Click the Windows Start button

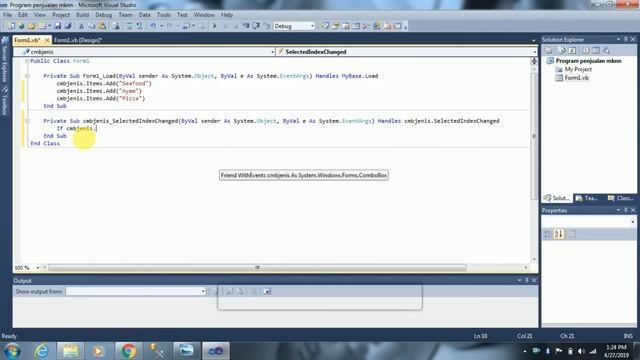pos(12,351)
